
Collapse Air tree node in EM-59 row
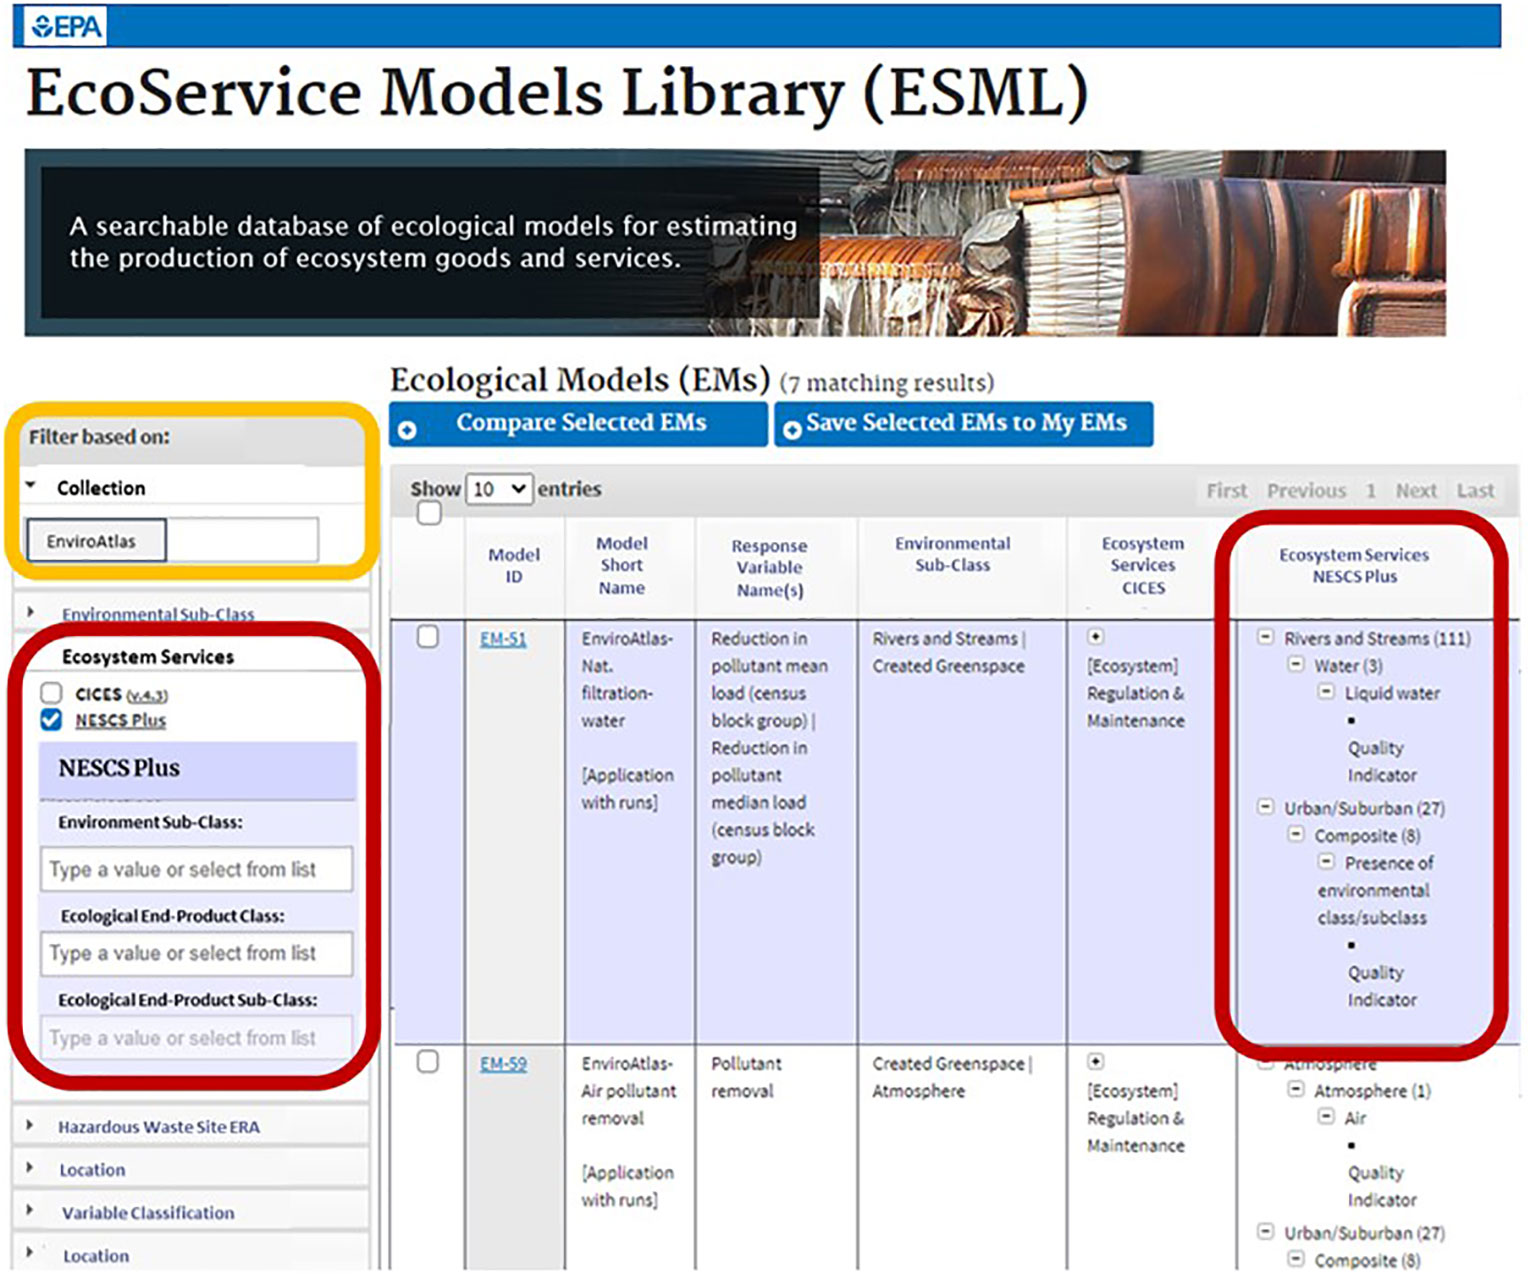1326,1116
